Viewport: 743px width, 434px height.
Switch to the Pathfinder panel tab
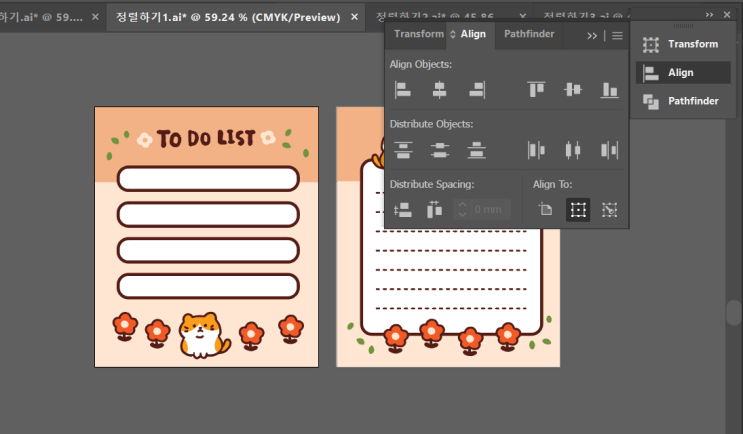point(529,34)
